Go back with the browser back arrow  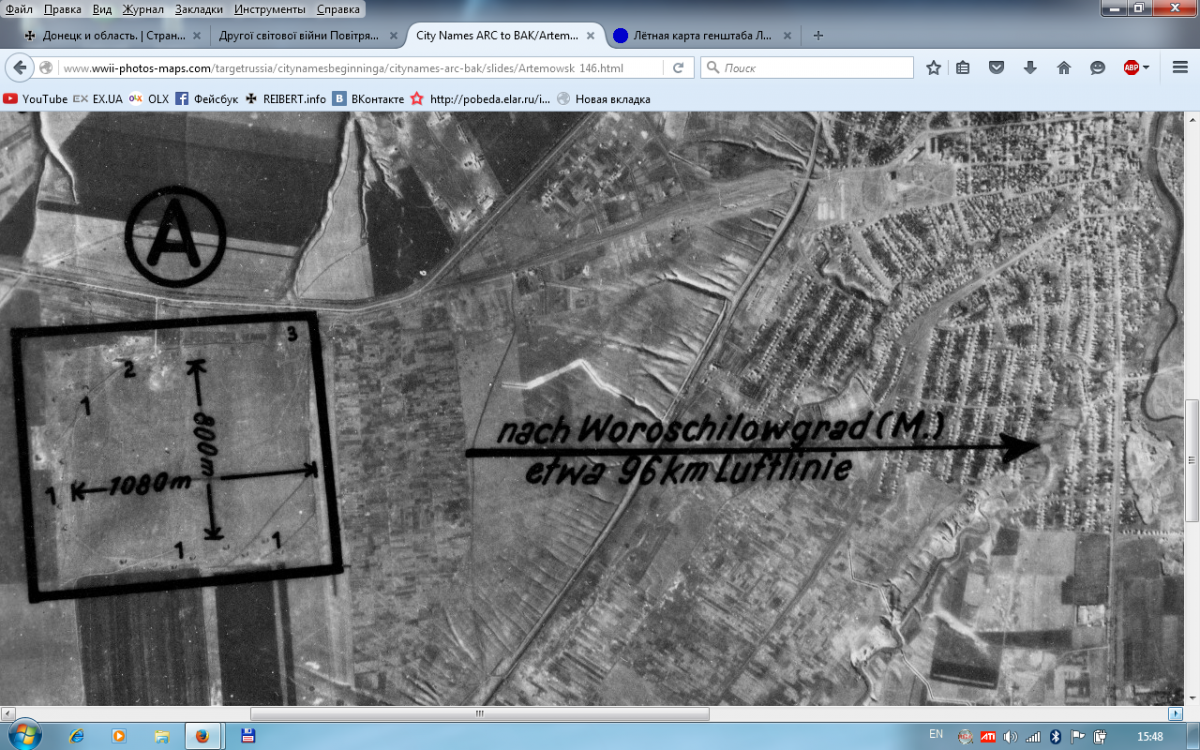pos(19,68)
